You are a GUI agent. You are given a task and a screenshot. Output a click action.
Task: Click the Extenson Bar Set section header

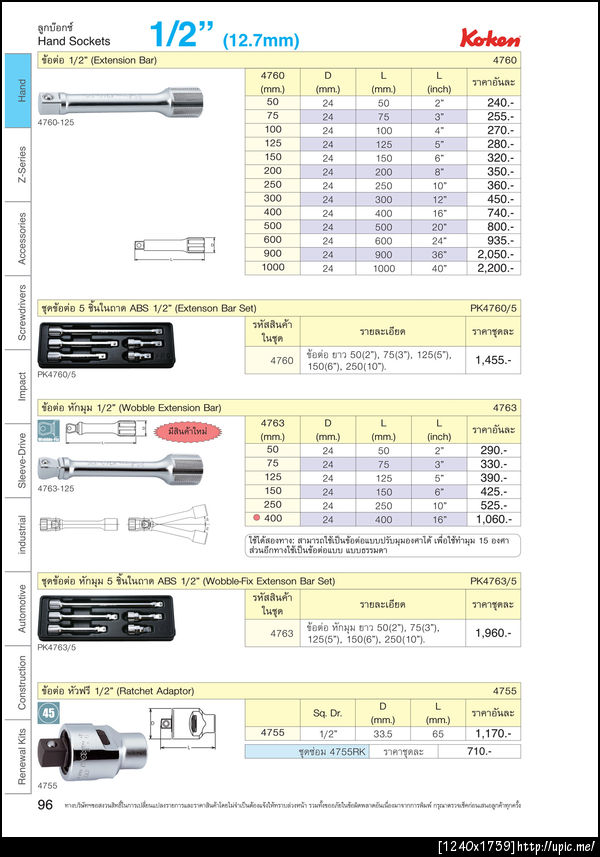pos(279,308)
